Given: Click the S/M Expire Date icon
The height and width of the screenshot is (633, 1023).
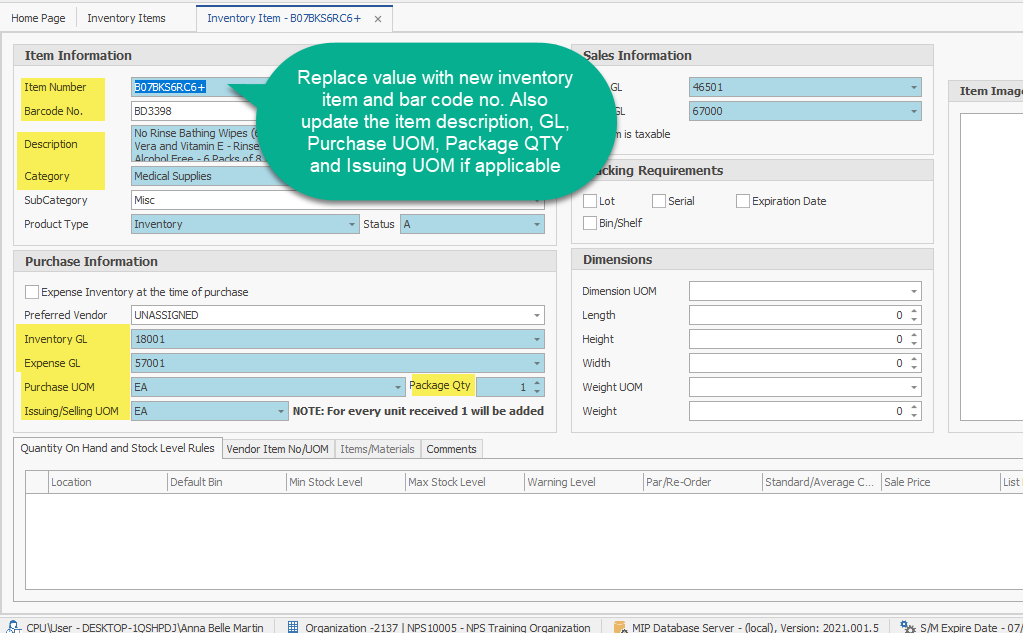Looking at the screenshot, I should tap(907, 627).
